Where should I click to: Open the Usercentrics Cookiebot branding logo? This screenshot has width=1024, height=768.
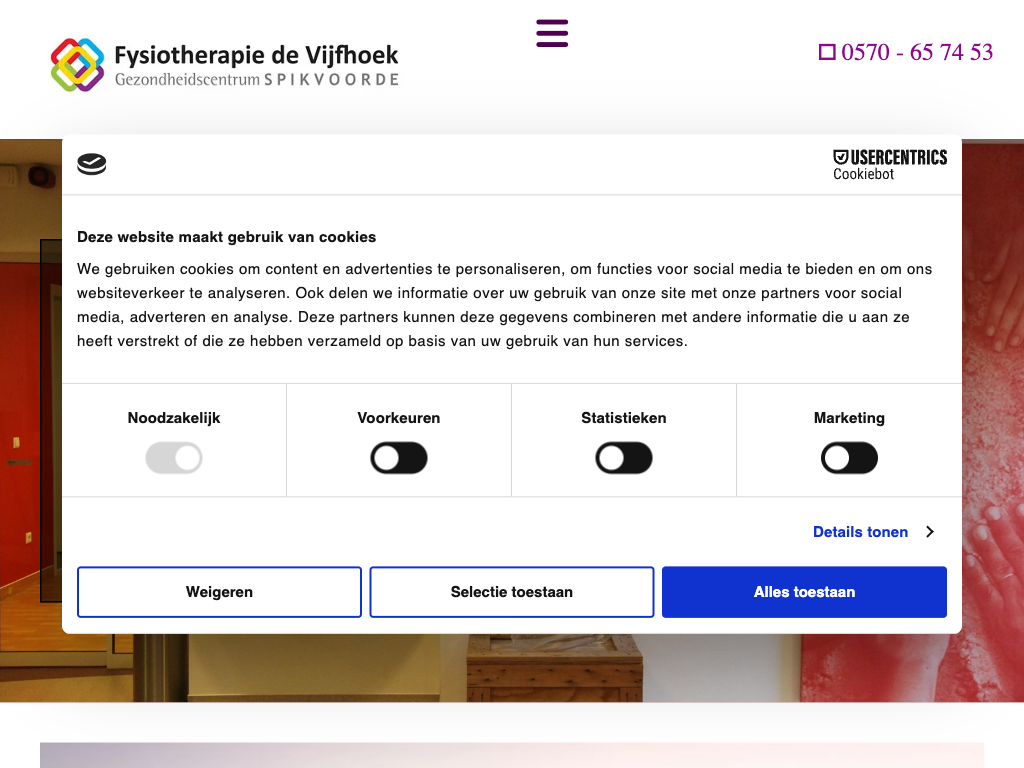(x=889, y=165)
